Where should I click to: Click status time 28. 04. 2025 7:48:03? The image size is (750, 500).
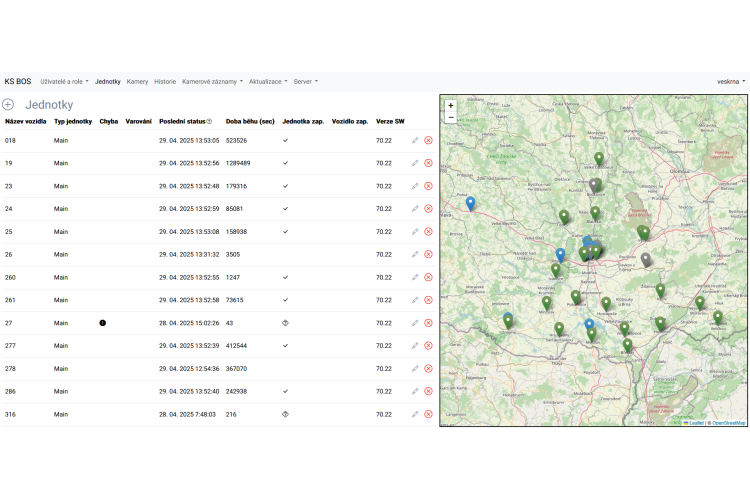pyautogui.click(x=188, y=414)
